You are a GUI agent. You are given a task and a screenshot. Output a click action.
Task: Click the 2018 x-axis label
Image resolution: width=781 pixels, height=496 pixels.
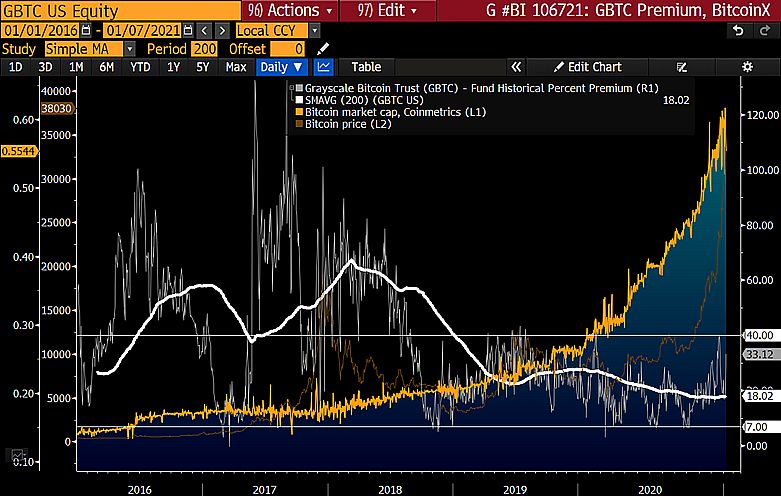coord(390,490)
